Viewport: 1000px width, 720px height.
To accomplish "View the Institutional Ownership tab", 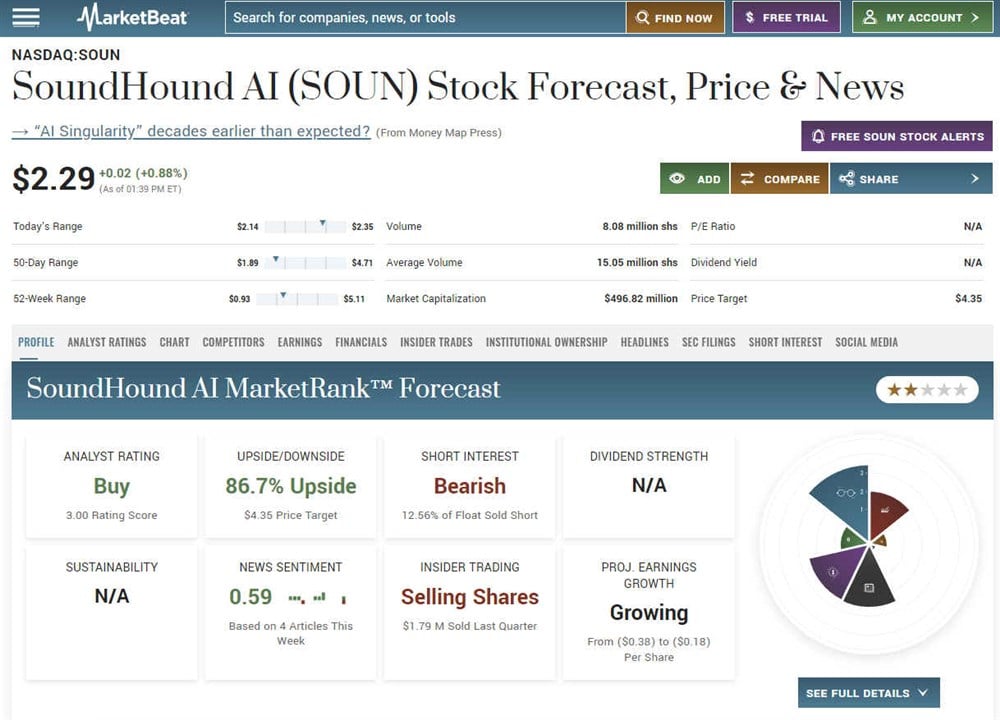I will click(x=547, y=342).
